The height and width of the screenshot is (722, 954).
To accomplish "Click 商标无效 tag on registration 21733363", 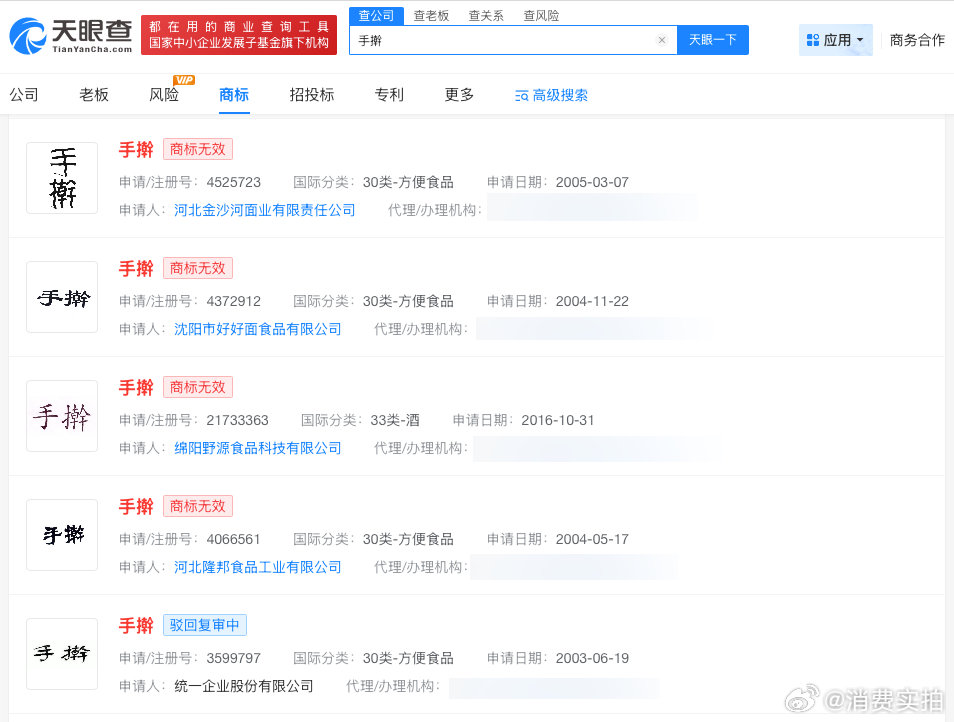I will [x=198, y=387].
